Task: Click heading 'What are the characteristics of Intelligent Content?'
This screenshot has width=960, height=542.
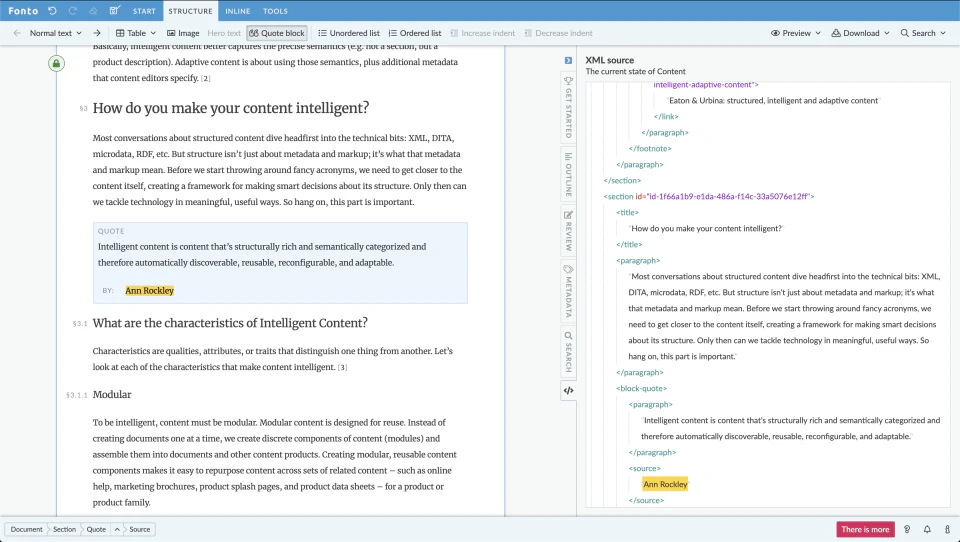Action: [230, 323]
